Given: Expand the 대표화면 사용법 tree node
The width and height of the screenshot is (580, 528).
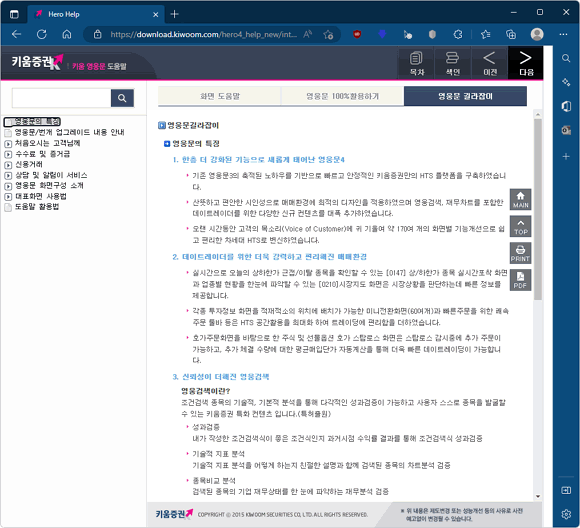Looking at the screenshot, I should tap(8, 197).
